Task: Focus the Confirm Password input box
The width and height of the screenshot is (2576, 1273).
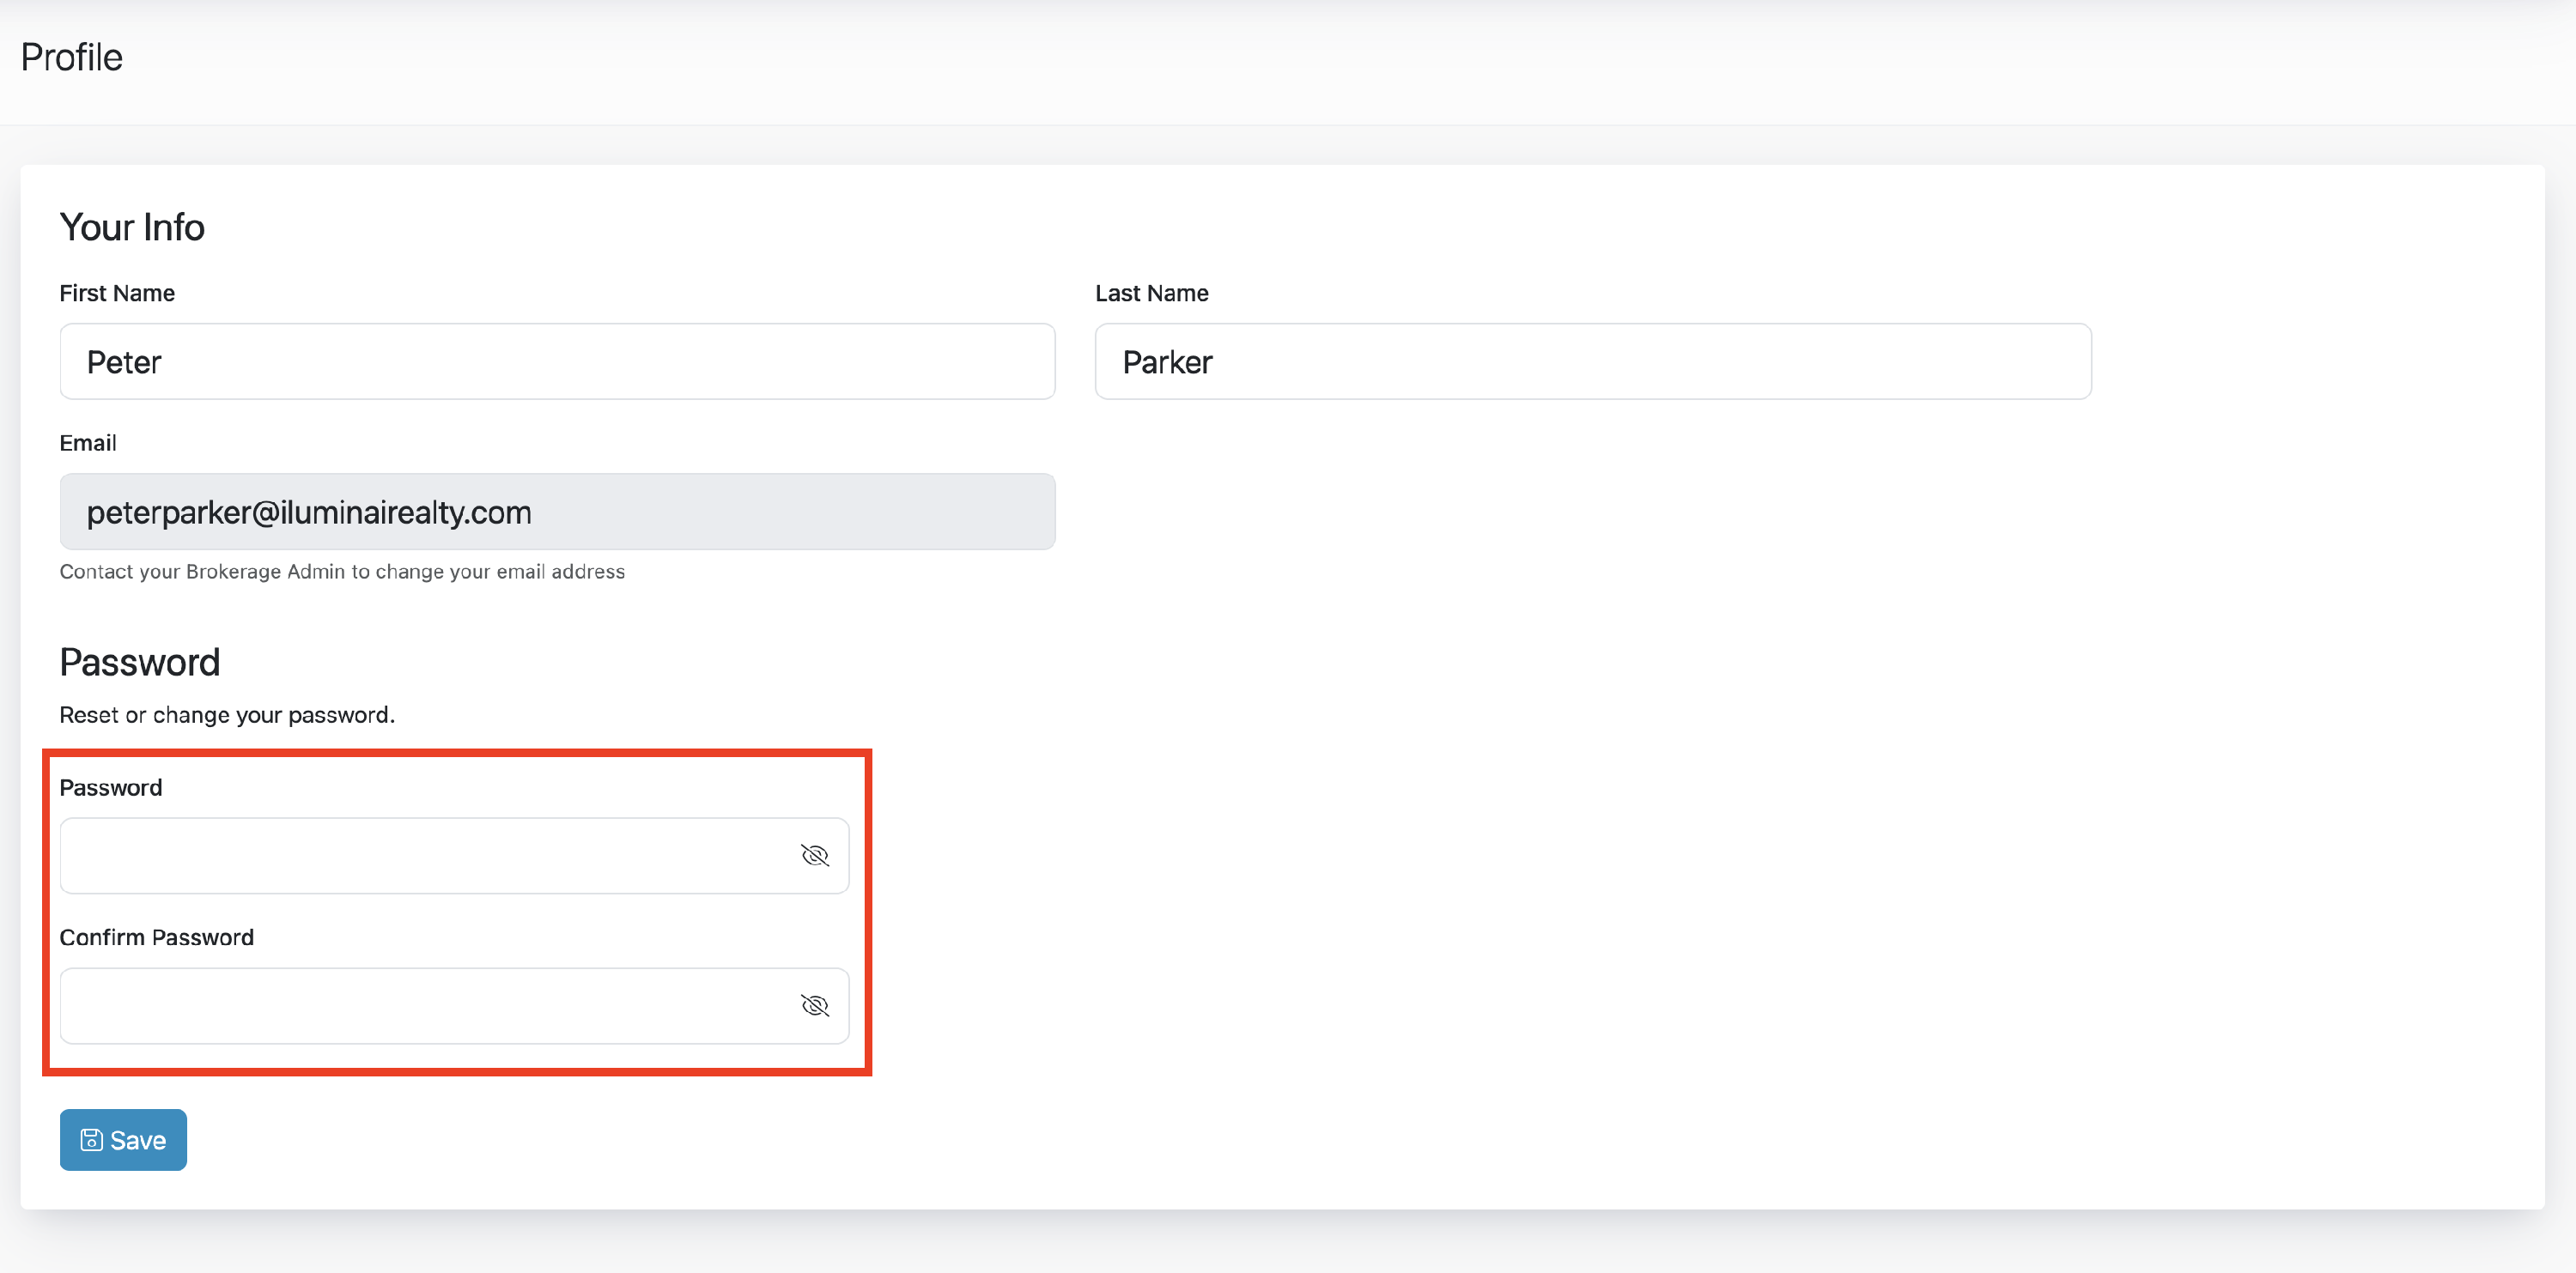Action: (454, 1005)
